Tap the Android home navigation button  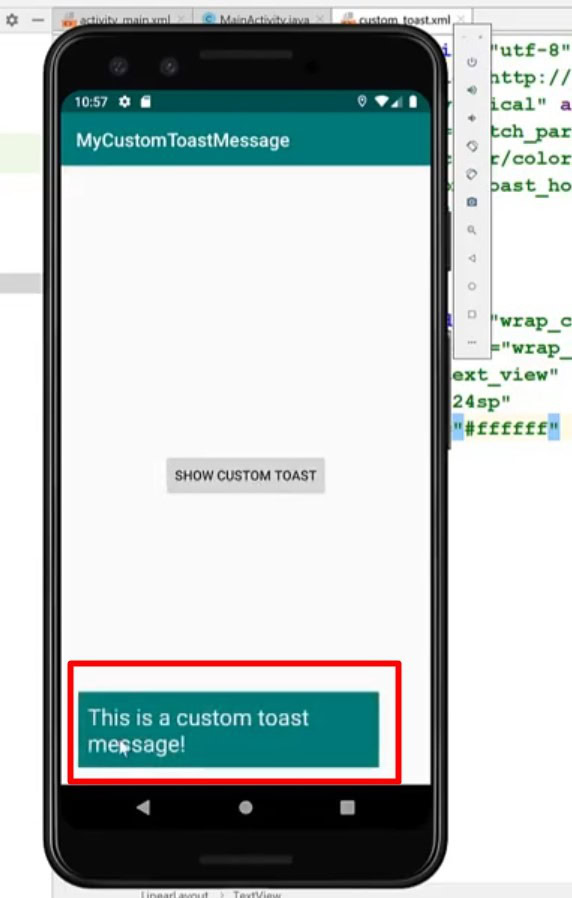tap(246, 808)
